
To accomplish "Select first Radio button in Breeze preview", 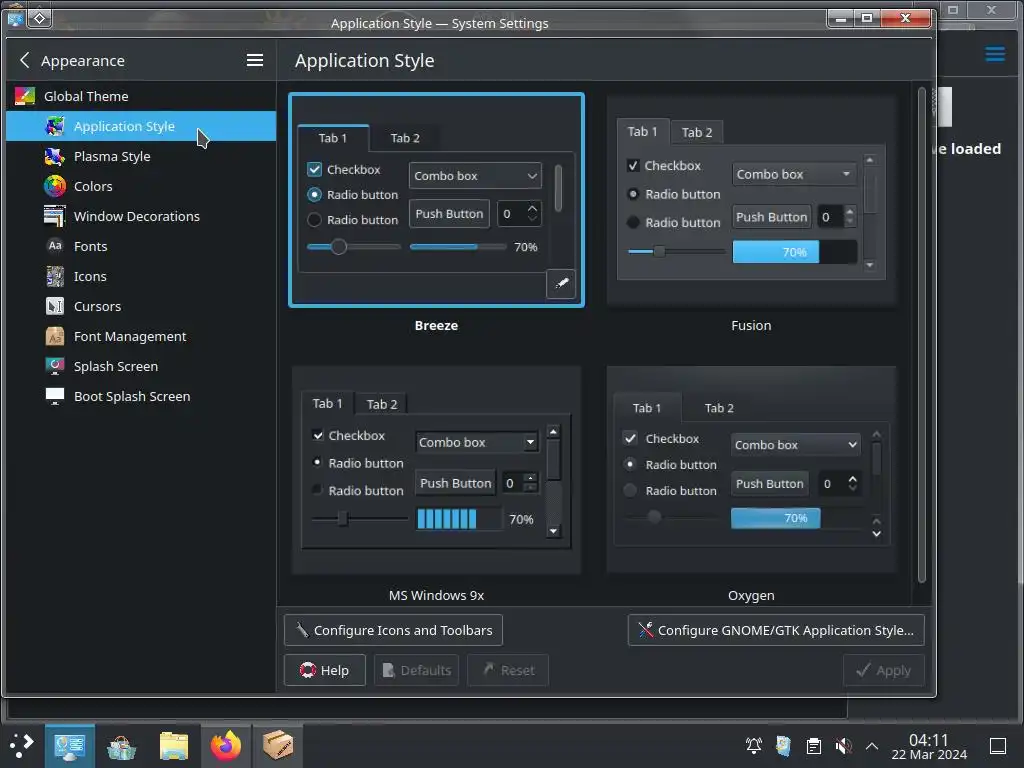I will pos(315,195).
